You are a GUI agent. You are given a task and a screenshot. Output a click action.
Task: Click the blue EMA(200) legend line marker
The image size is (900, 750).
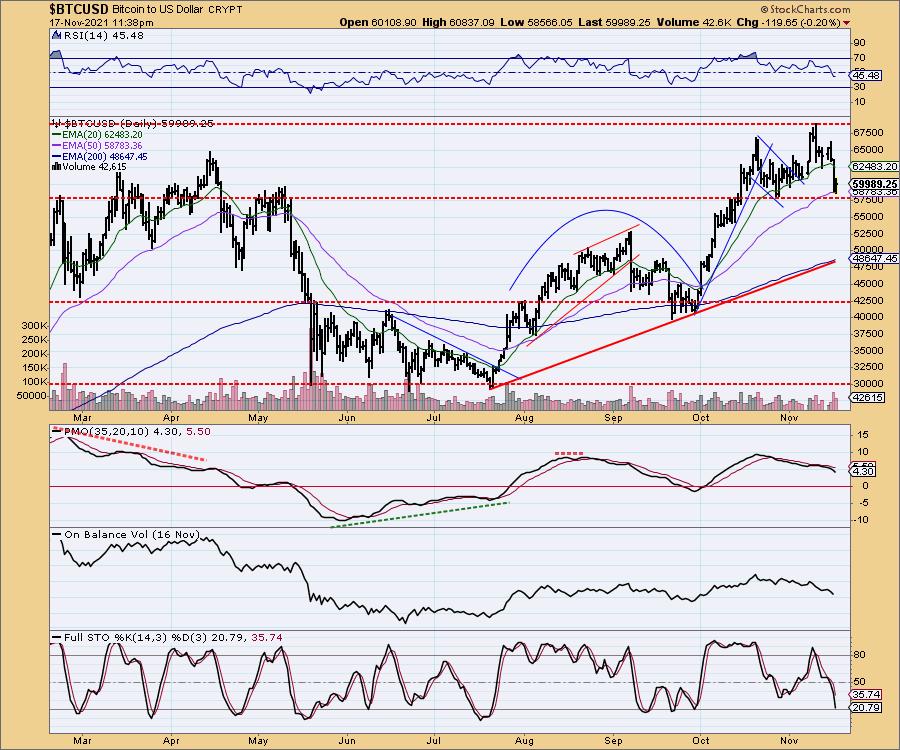click(x=56, y=156)
